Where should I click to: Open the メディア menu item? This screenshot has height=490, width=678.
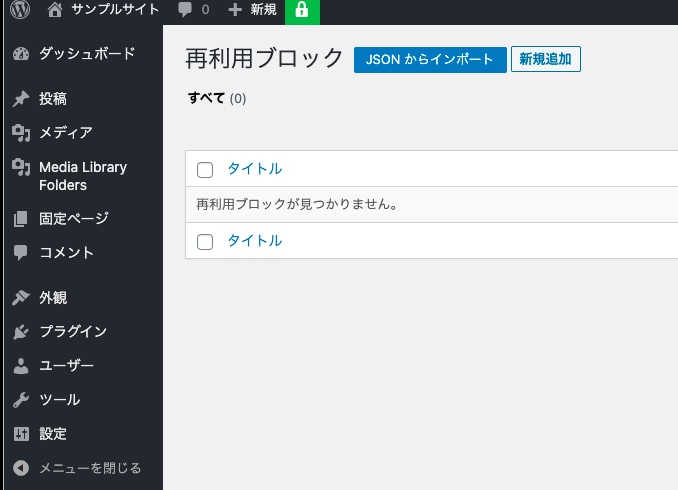tap(66, 133)
